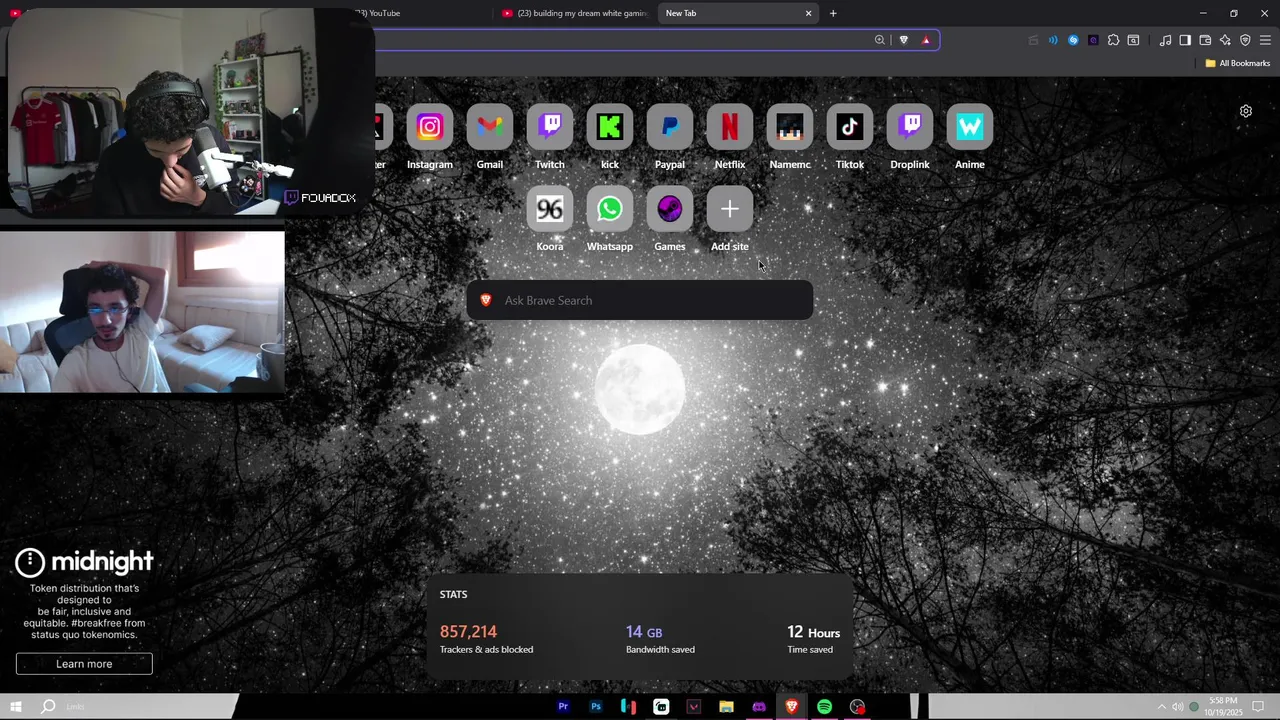Click the 12 Hours time saved stat
Screen dimensions: 1280x720
point(813,639)
